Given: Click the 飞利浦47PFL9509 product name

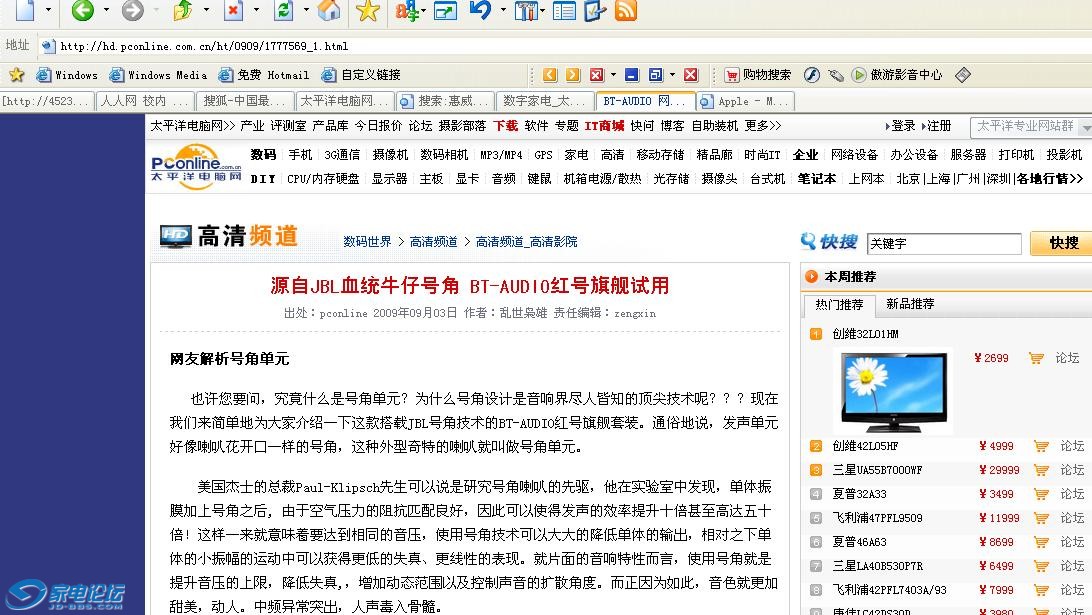Looking at the screenshot, I should tap(878, 517).
